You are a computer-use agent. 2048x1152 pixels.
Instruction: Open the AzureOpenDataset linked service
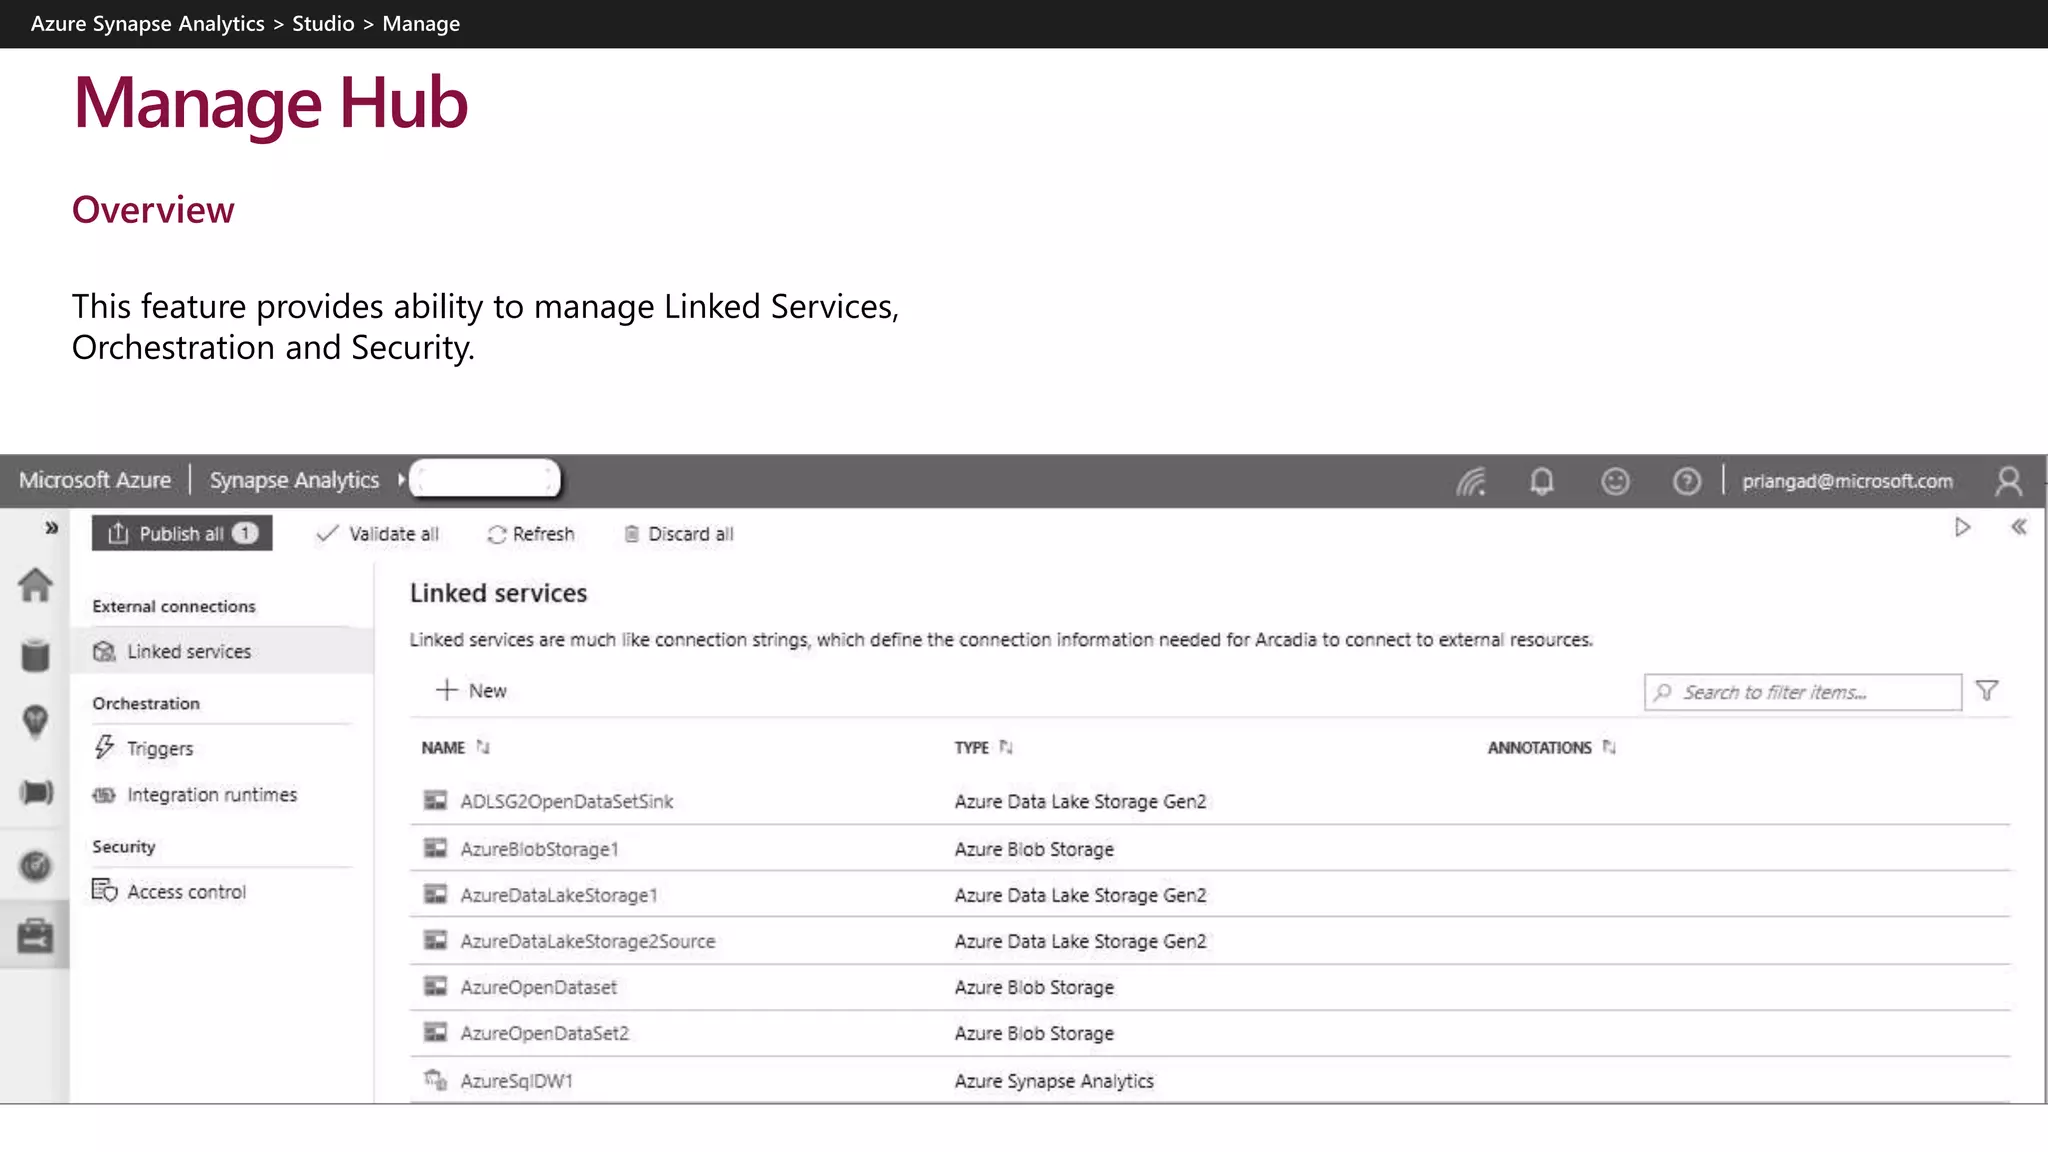(x=538, y=987)
